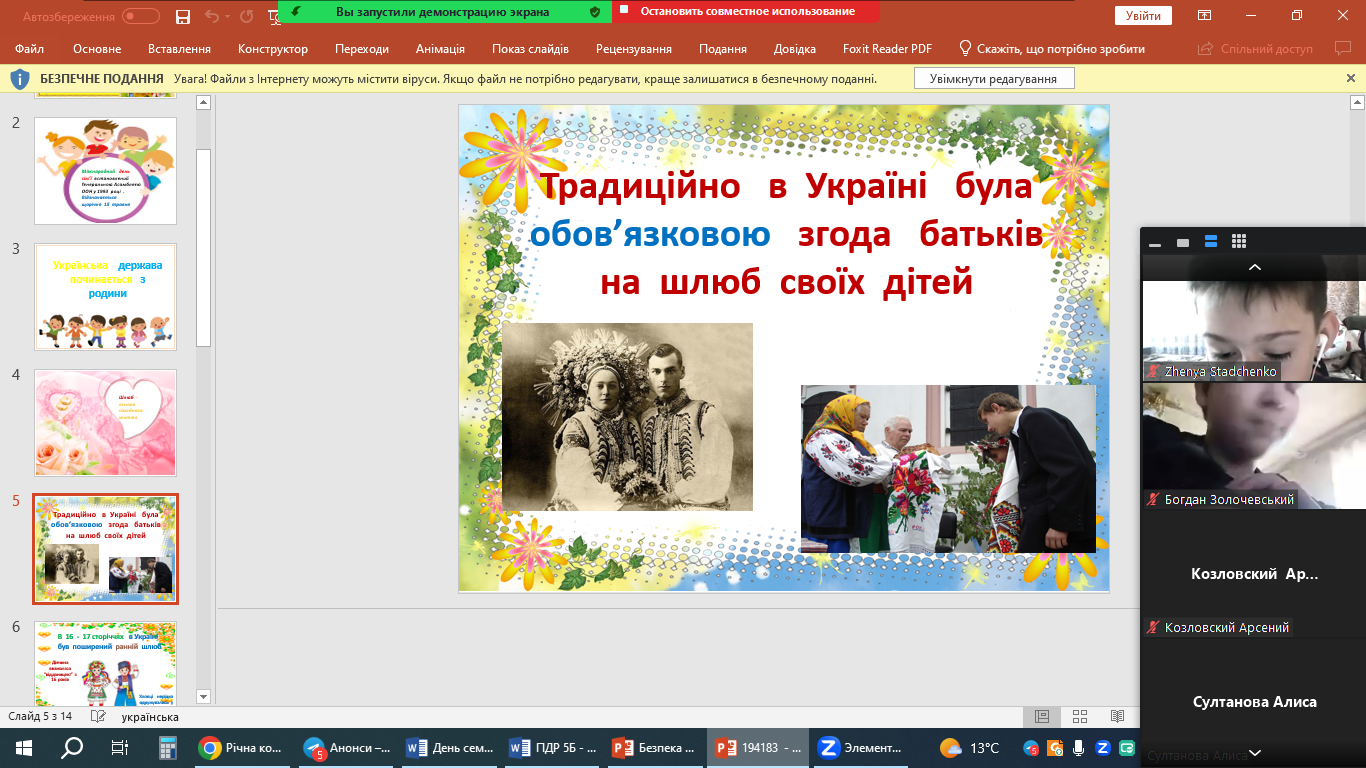1366x768 pixels.
Task: Click Богдан Золочевський video tile
Action: 1253,447
